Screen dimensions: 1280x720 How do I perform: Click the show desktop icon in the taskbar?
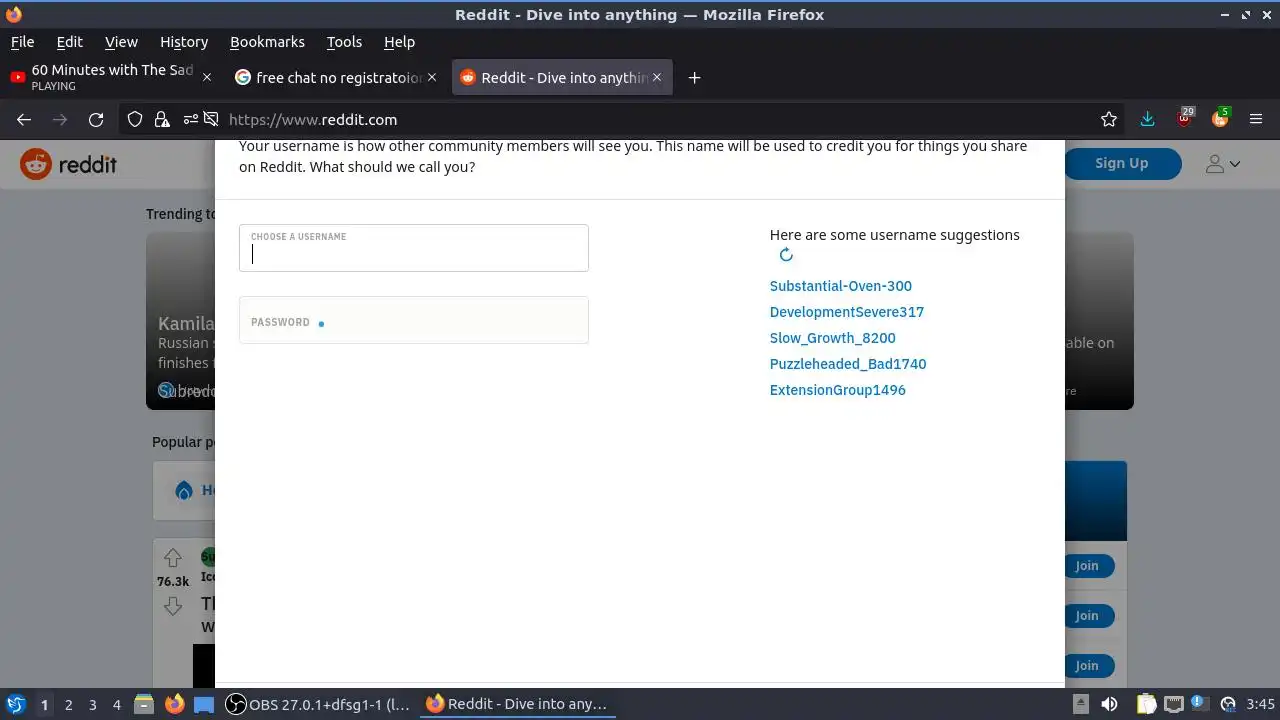(x=204, y=704)
